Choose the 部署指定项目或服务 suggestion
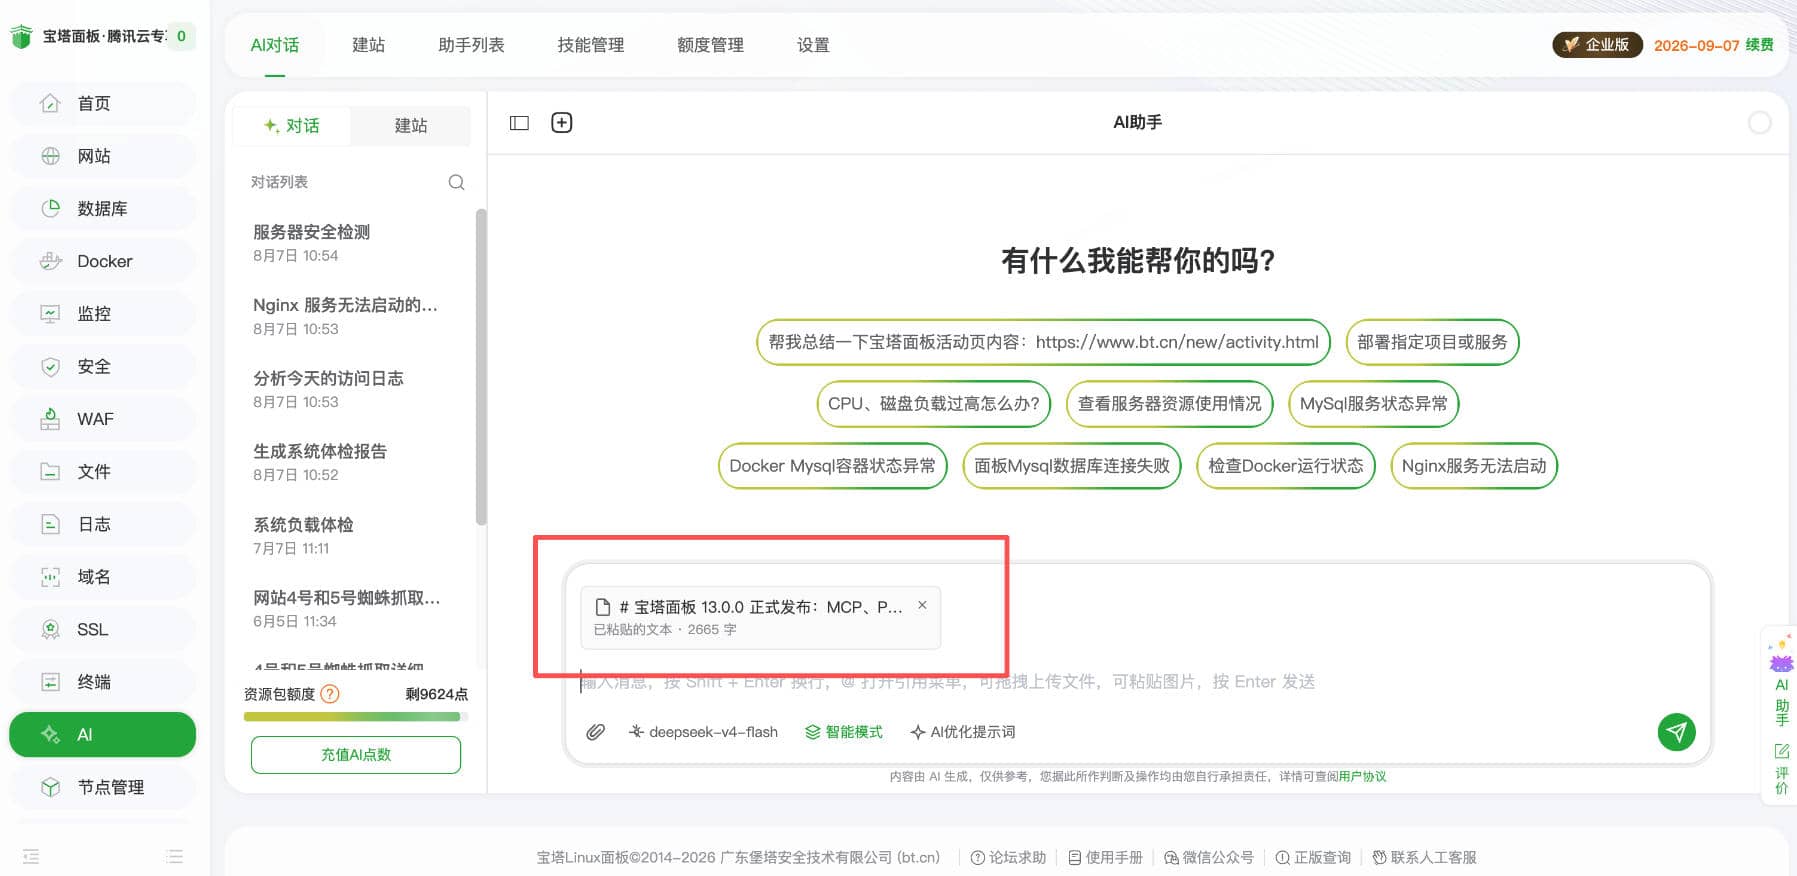The image size is (1797, 876). [x=1432, y=342]
